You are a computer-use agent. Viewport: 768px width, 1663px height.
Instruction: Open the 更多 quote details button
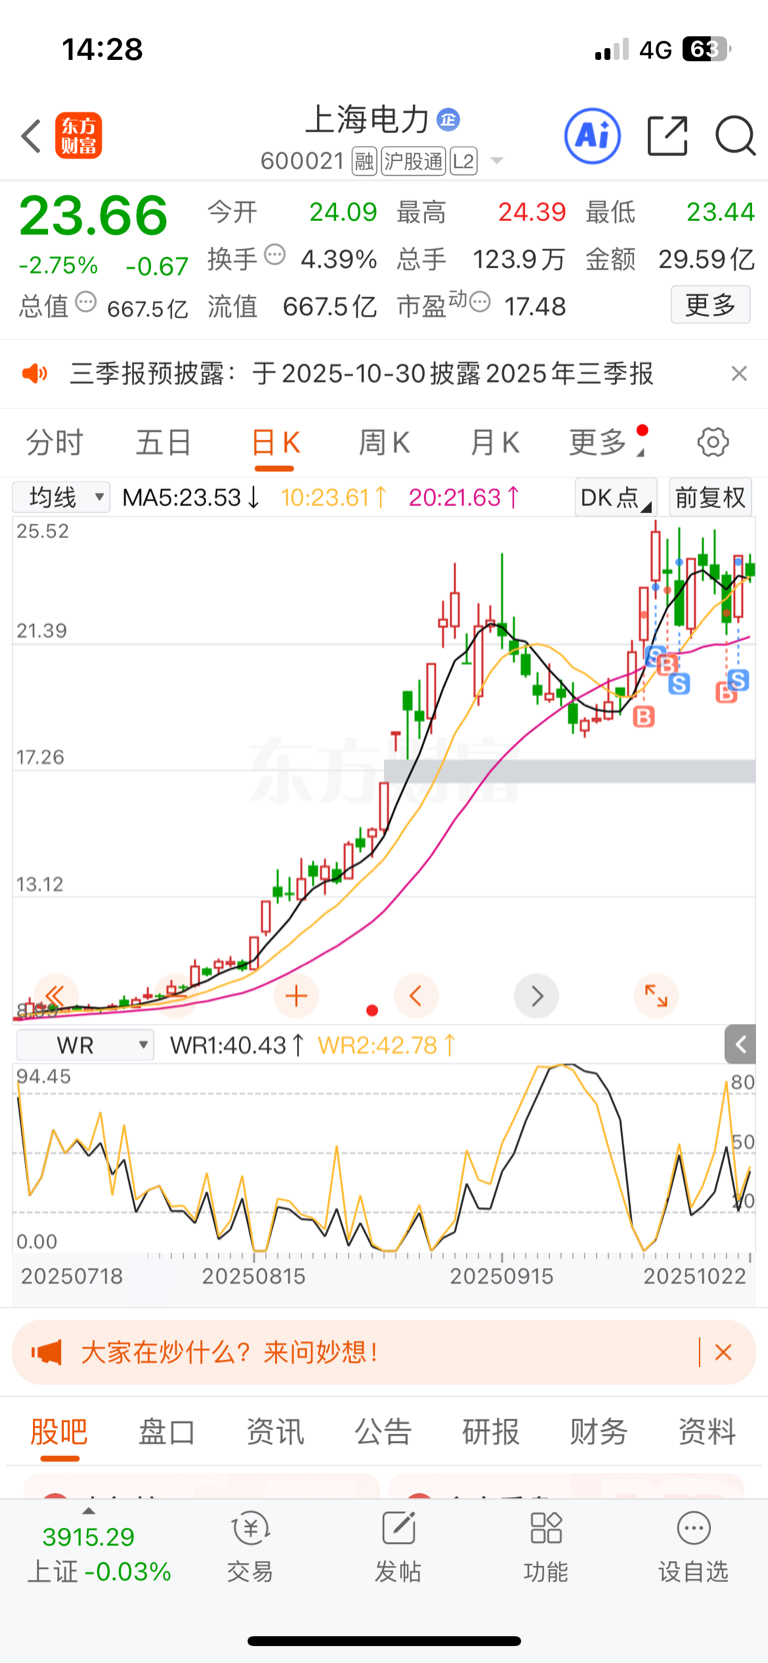pos(710,305)
